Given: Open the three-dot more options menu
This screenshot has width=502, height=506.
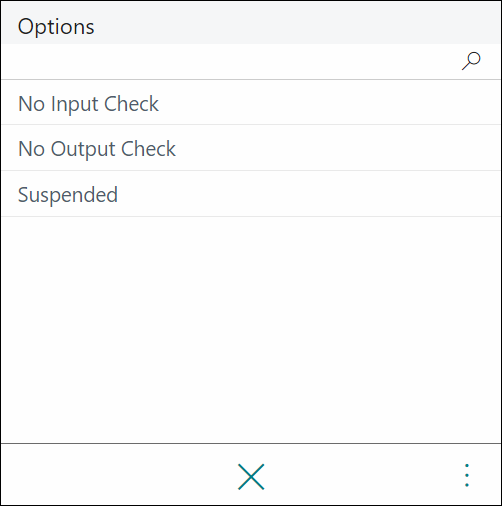Looking at the screenshot, I should click(467, 475).
